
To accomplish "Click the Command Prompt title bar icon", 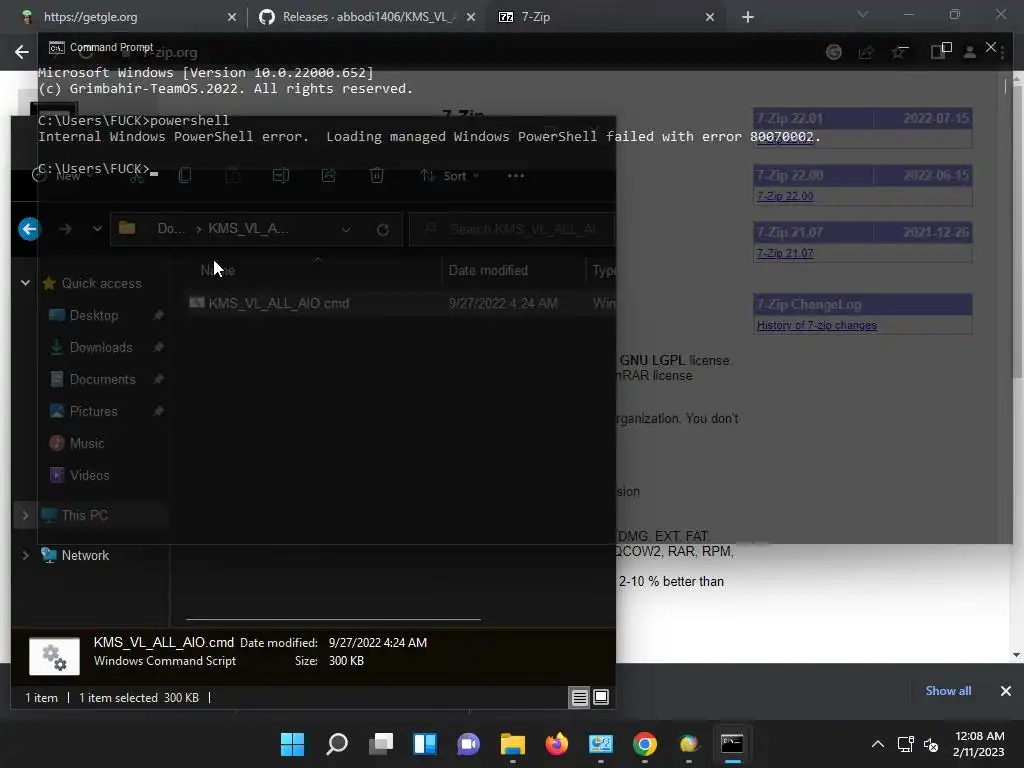I will 57,48.
